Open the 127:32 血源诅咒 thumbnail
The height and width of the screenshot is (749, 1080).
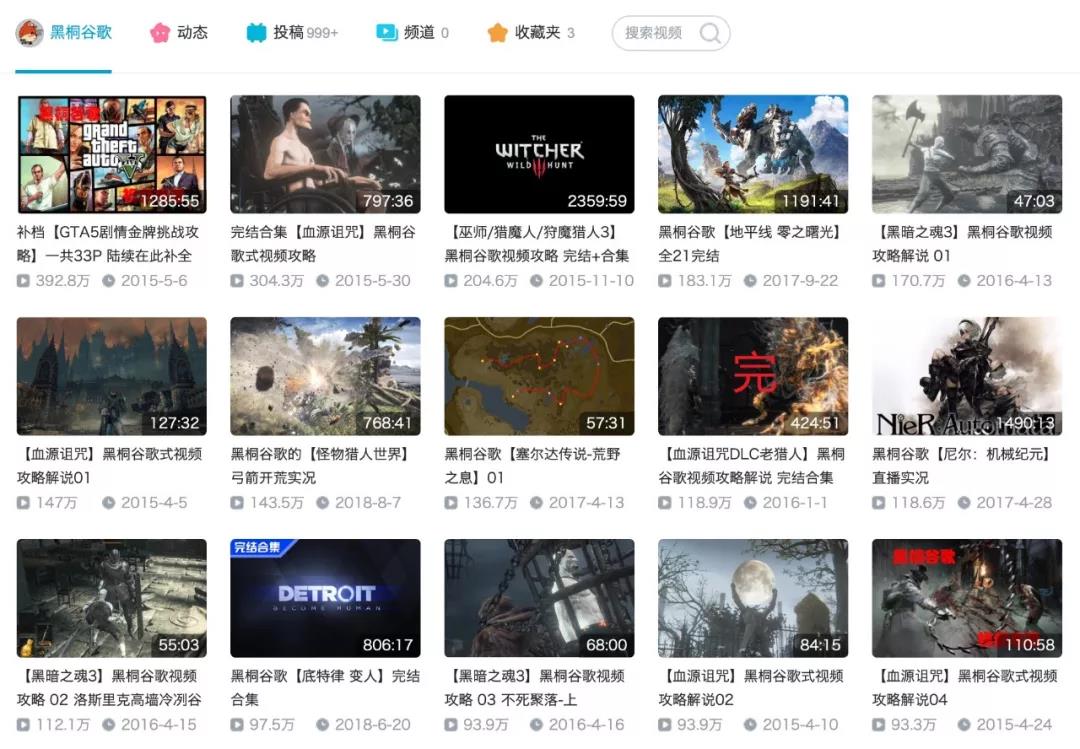tap(112, 376)
